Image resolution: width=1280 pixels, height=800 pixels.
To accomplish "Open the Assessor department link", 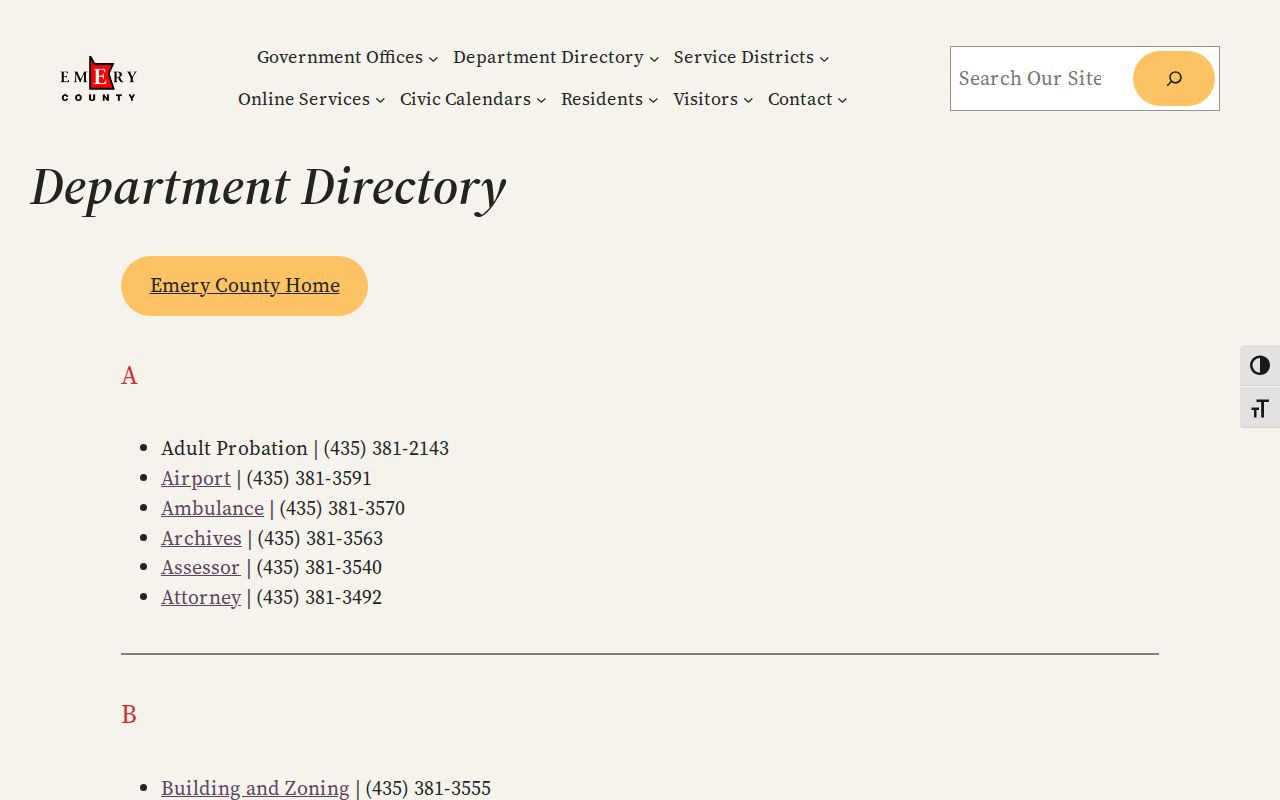I will point(200,567).
